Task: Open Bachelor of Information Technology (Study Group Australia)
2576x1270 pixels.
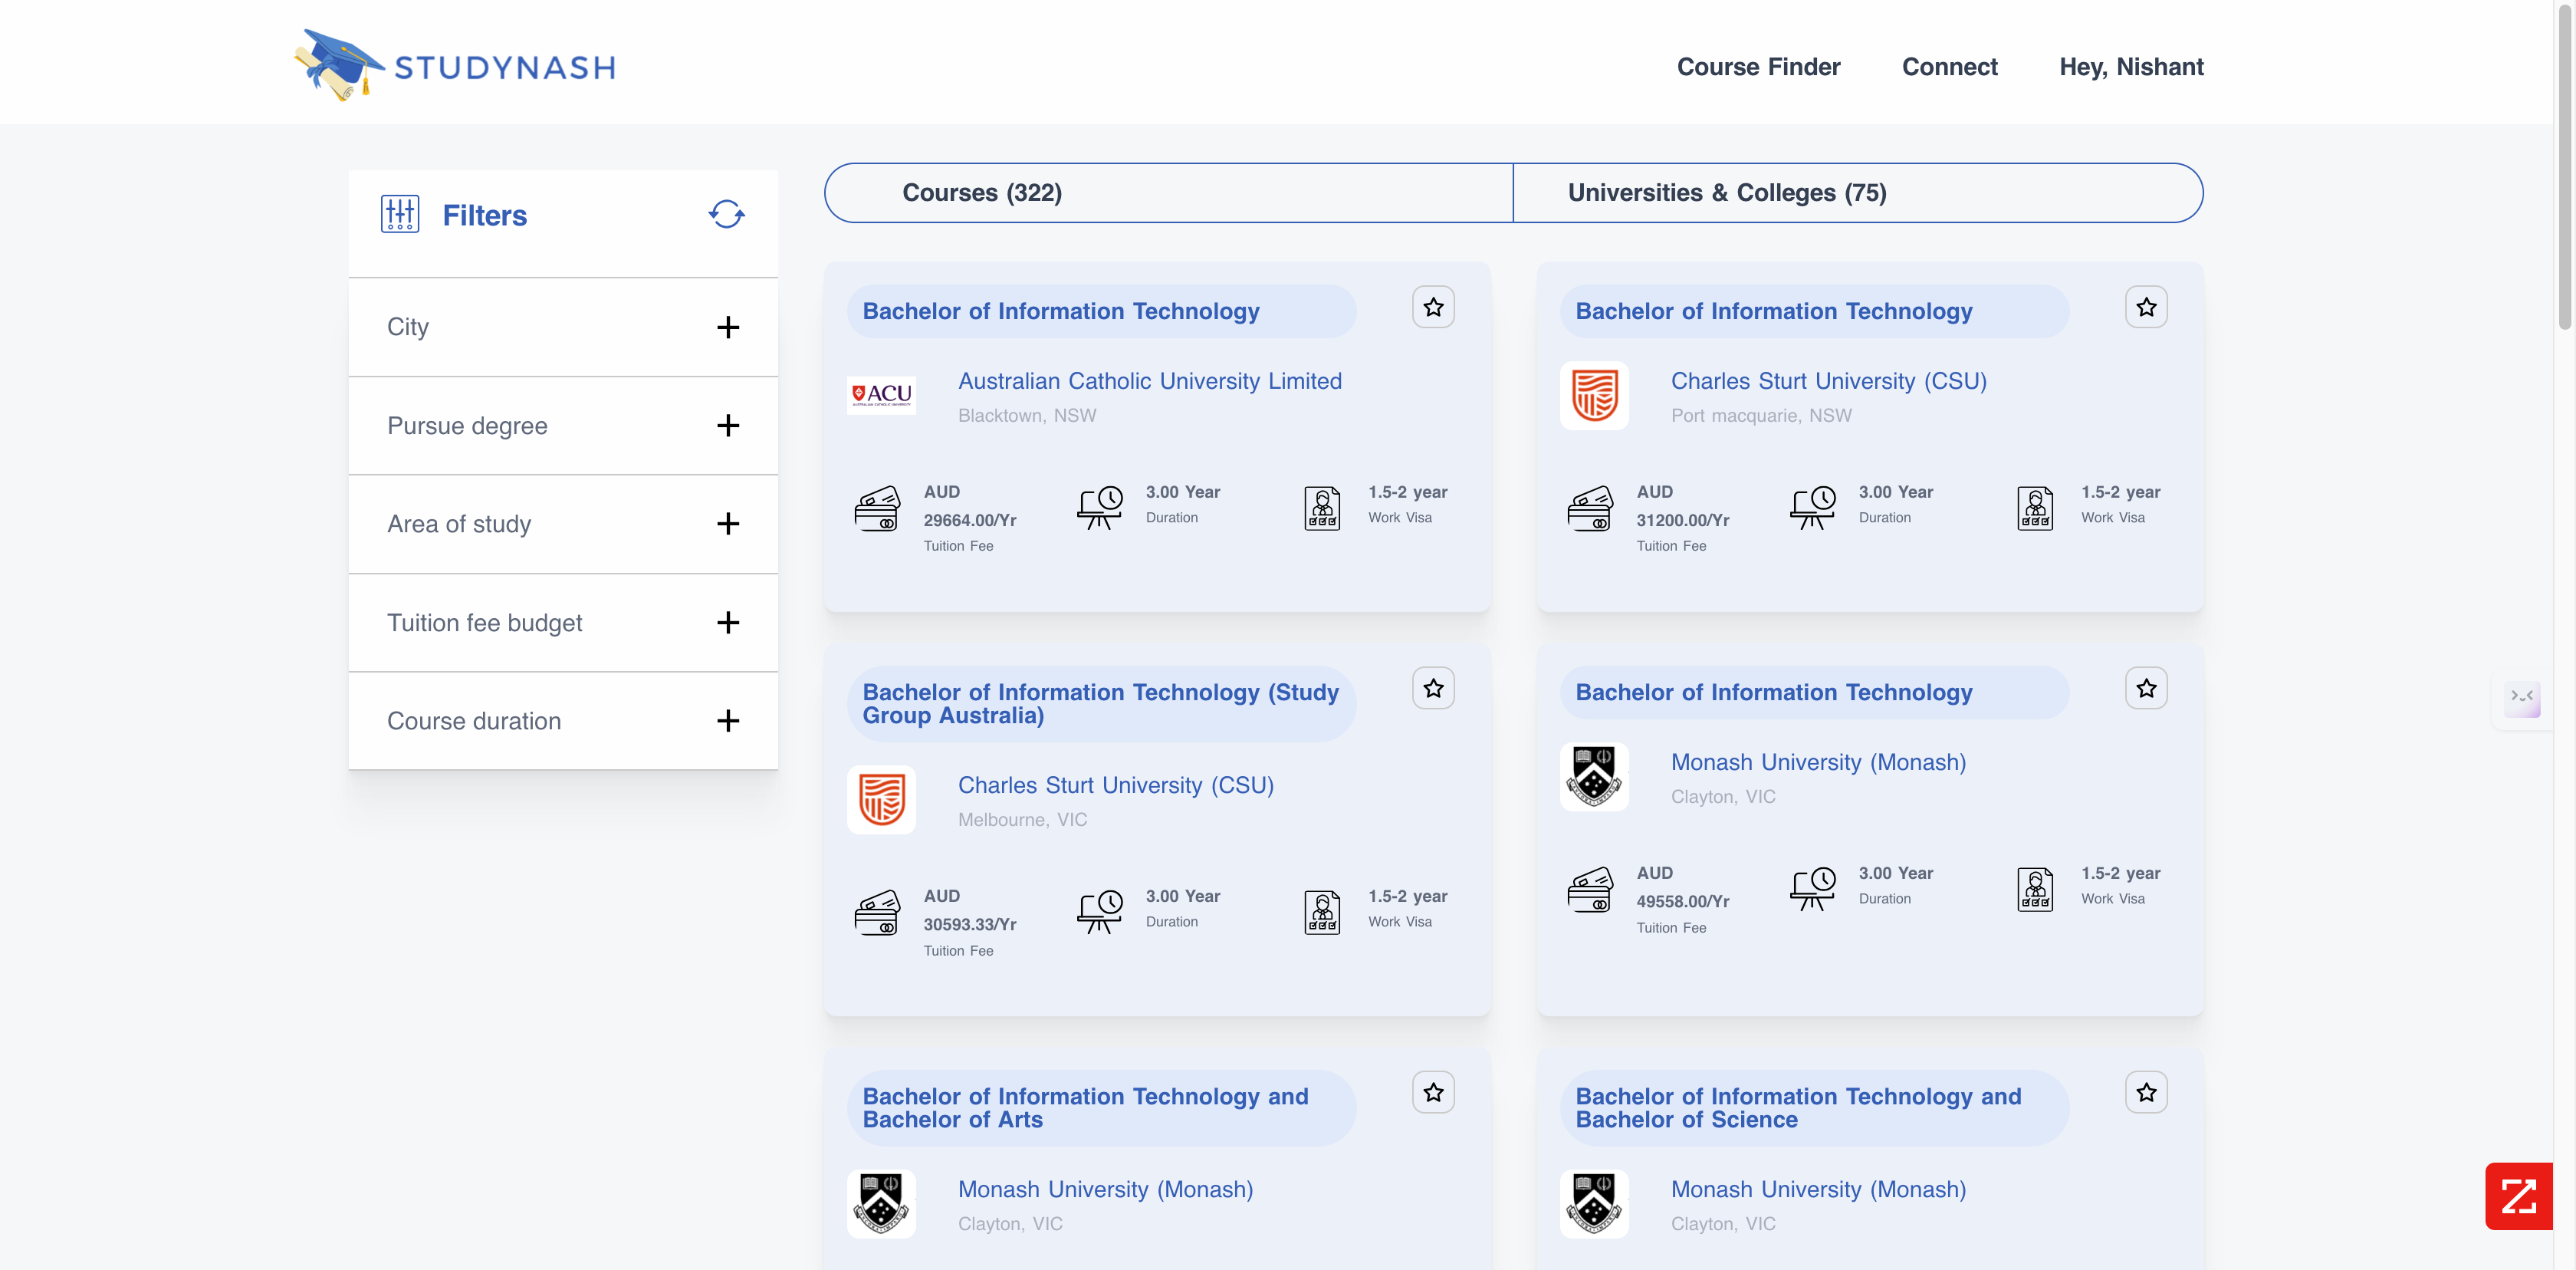Action: tap(1100, 703)
